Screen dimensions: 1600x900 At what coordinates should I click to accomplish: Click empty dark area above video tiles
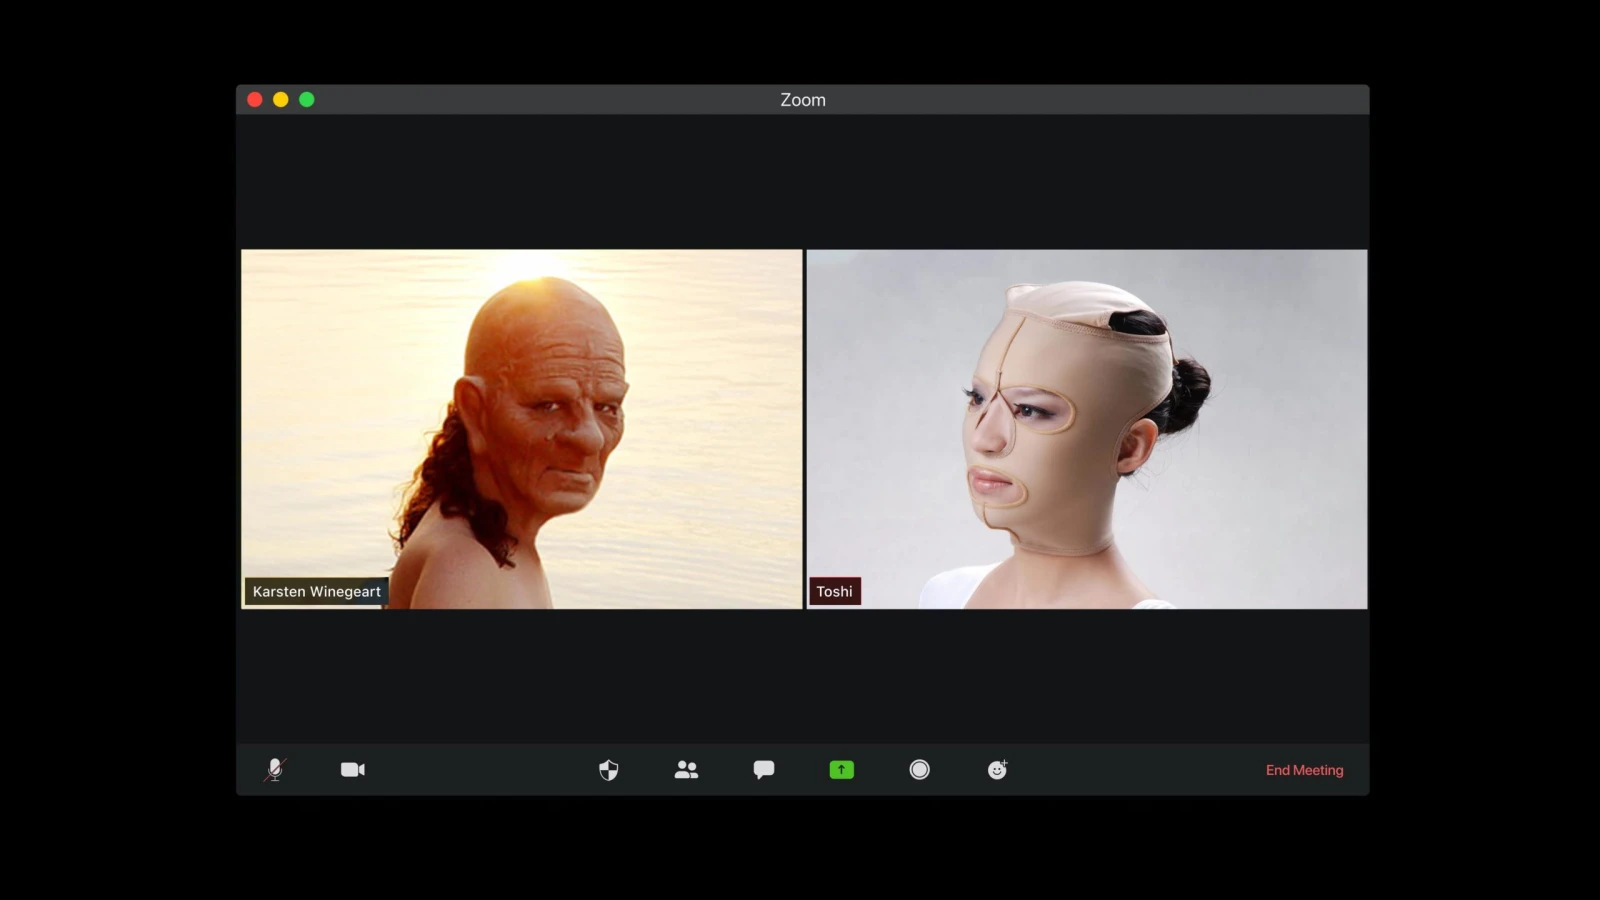800,180
